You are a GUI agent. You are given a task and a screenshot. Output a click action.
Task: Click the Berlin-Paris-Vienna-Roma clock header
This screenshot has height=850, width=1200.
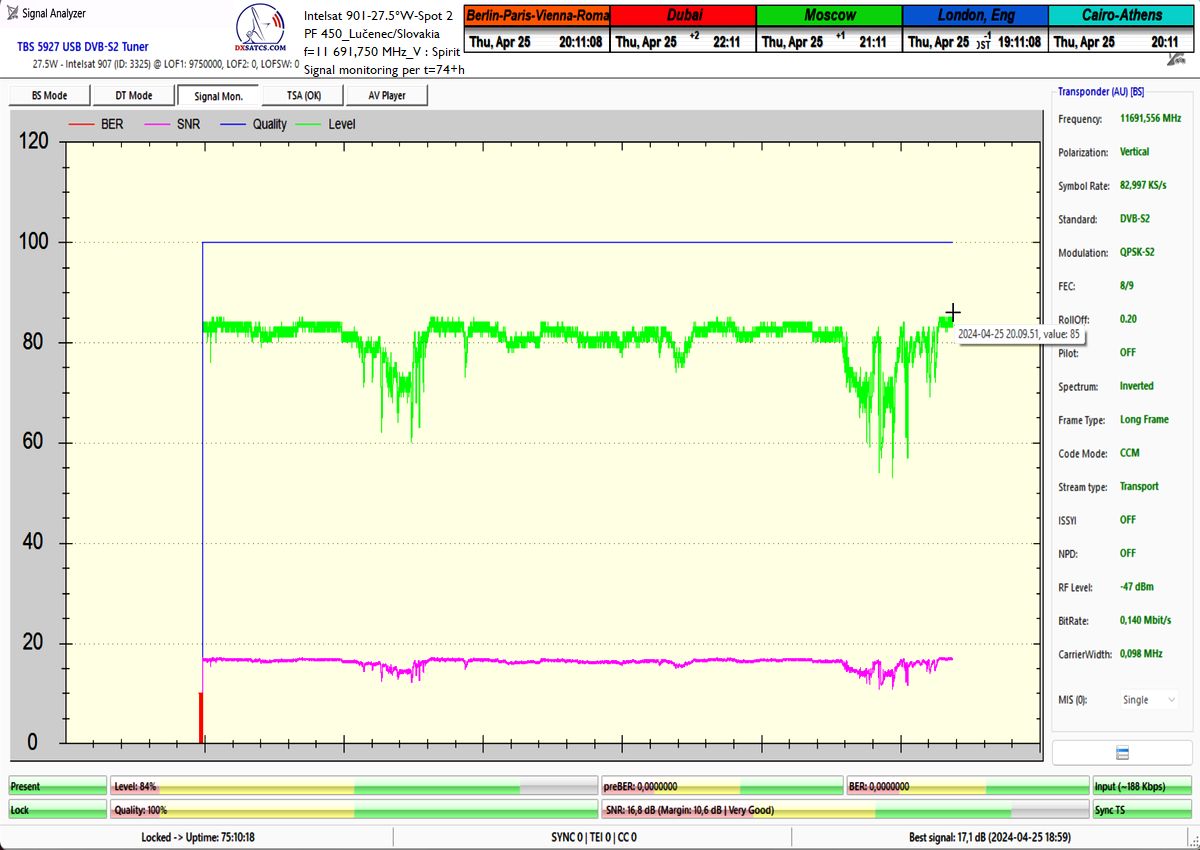(537, 15)
